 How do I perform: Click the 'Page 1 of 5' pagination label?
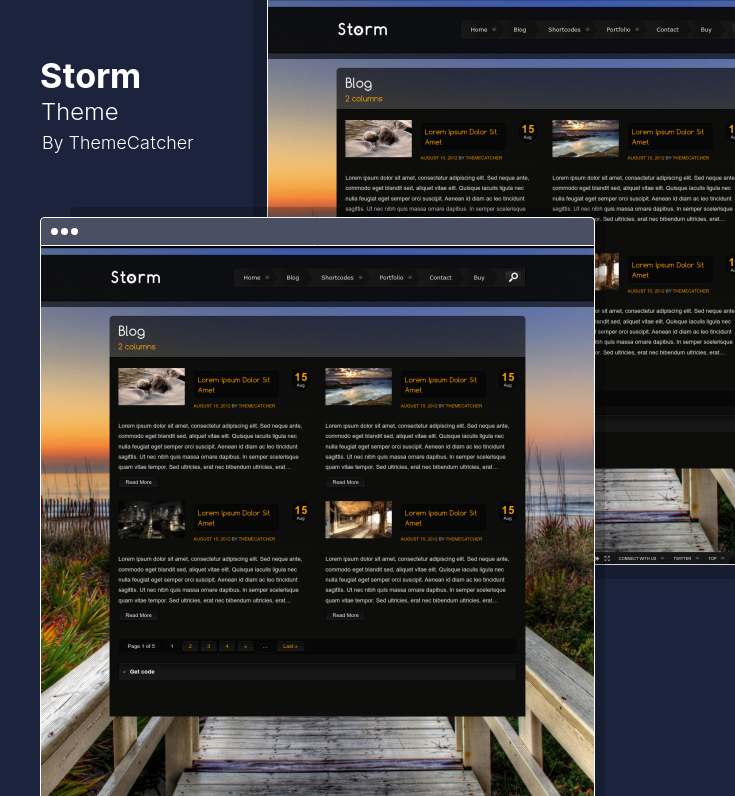coord(141,646)
